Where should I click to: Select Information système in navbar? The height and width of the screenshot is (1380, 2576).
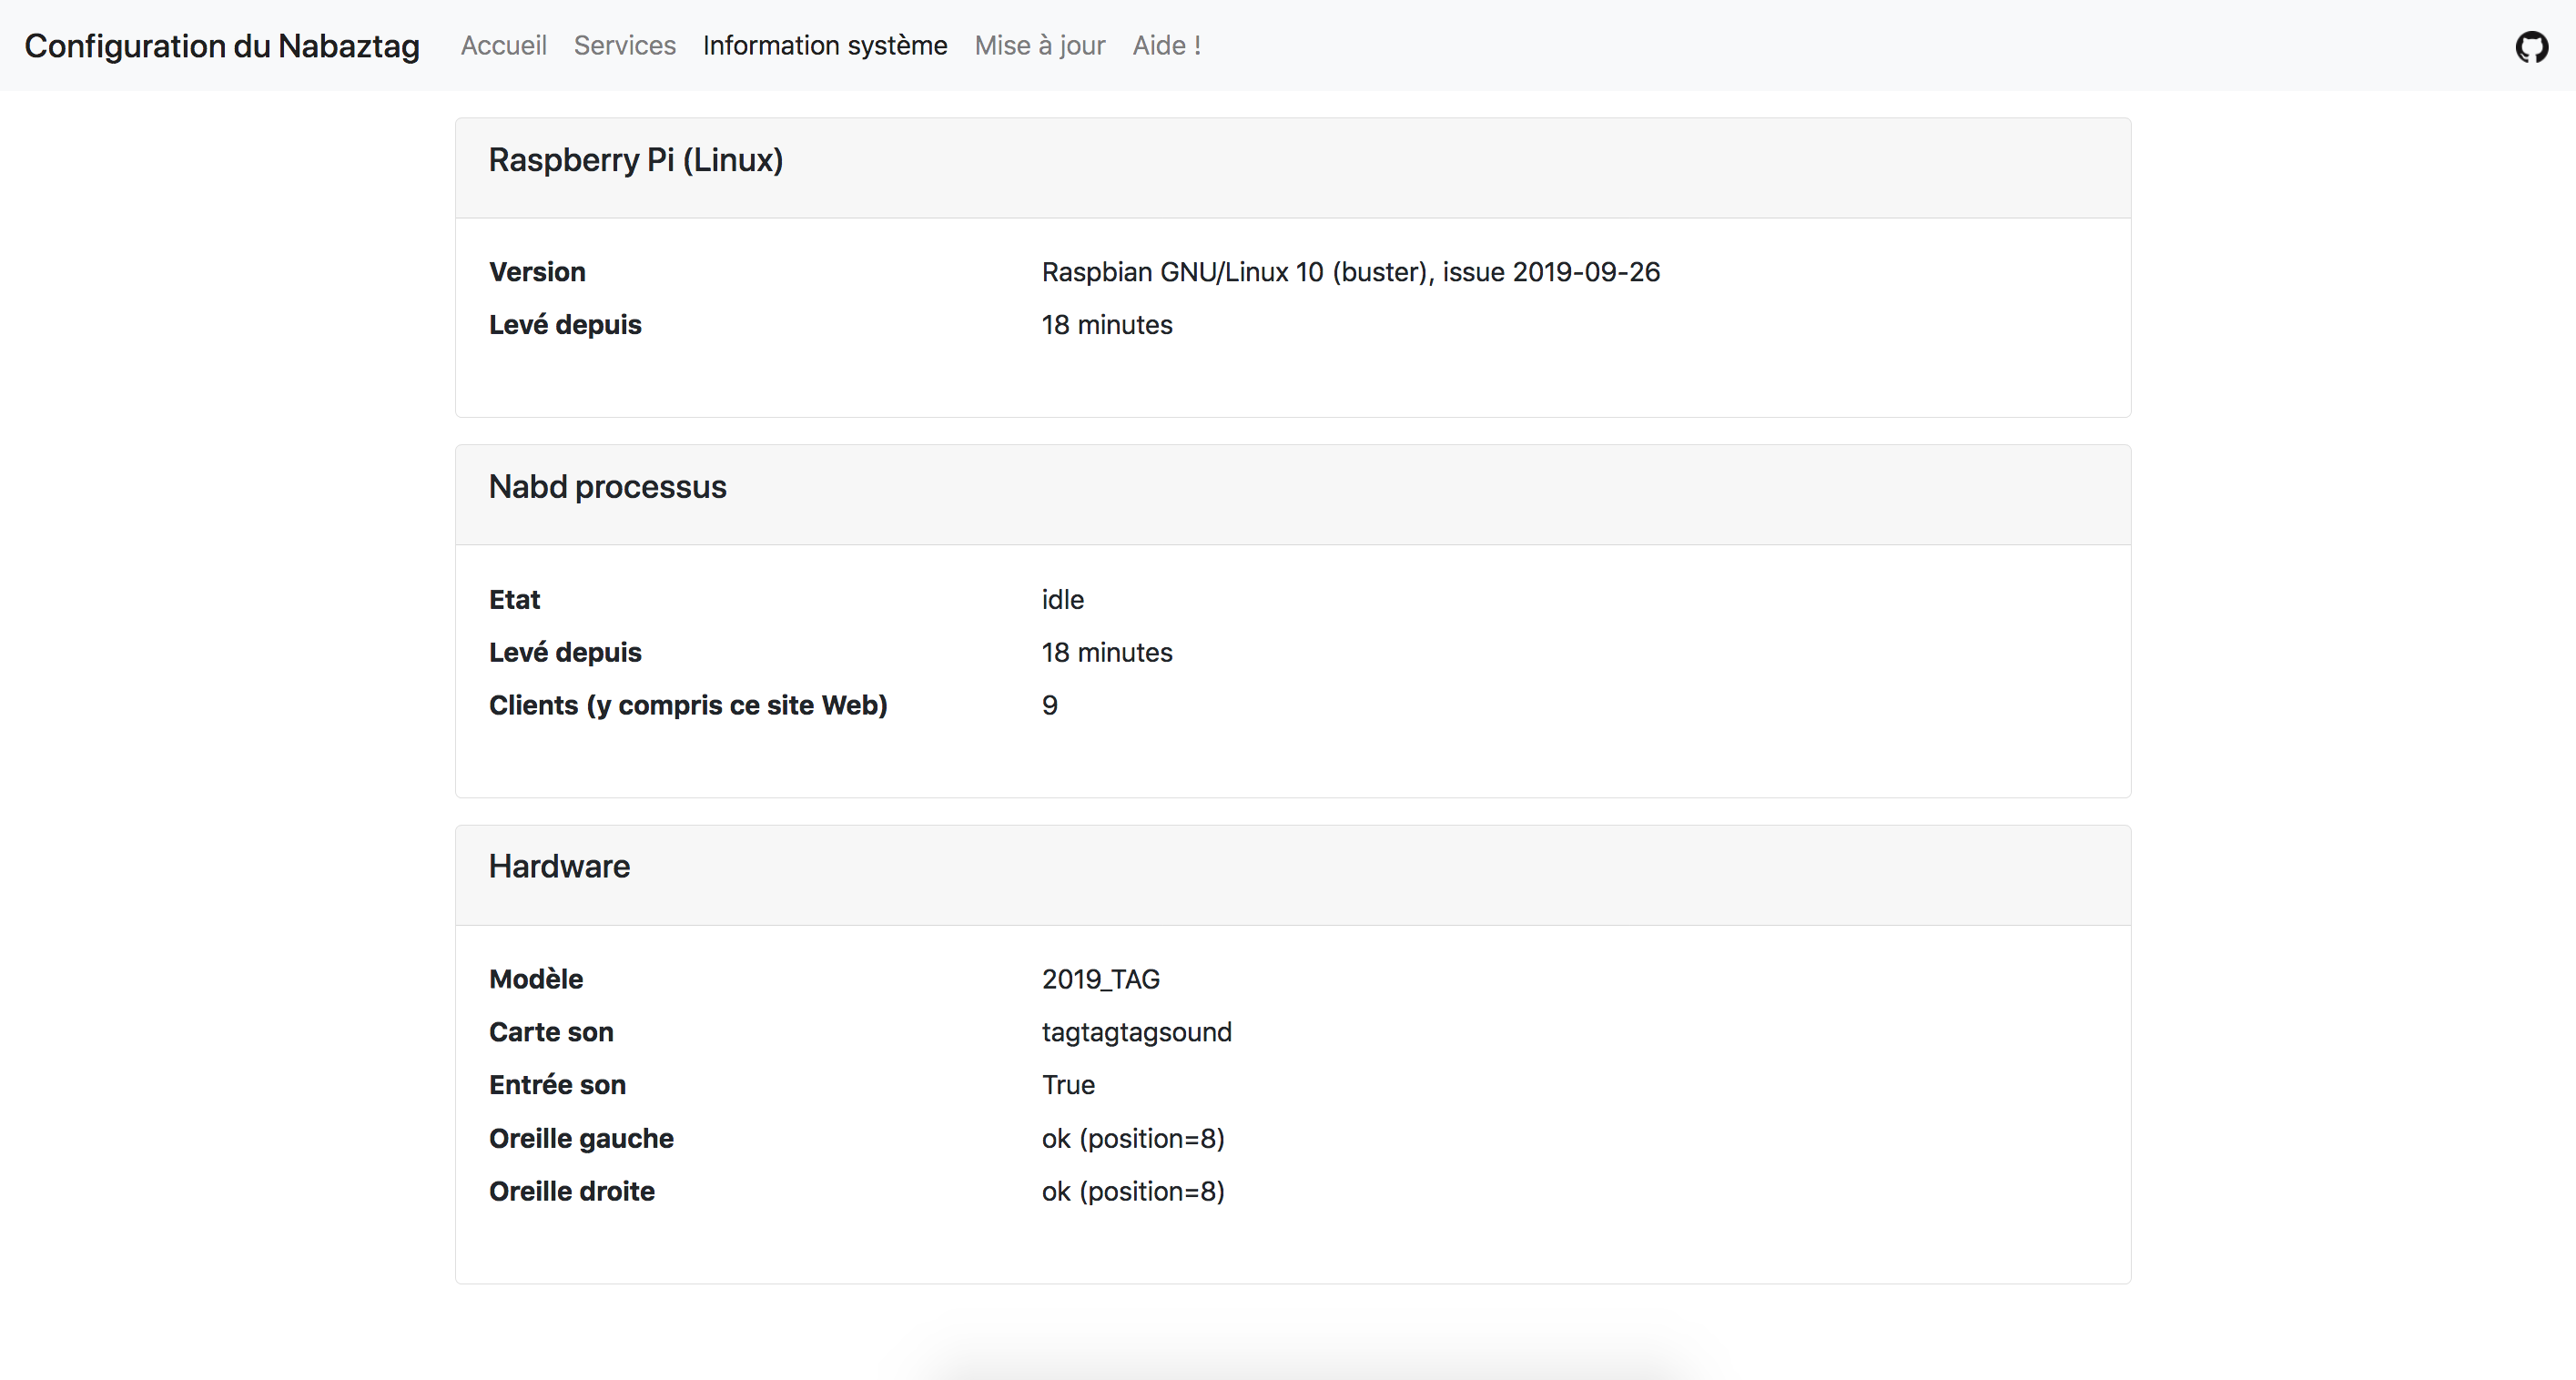click(825, 46)
